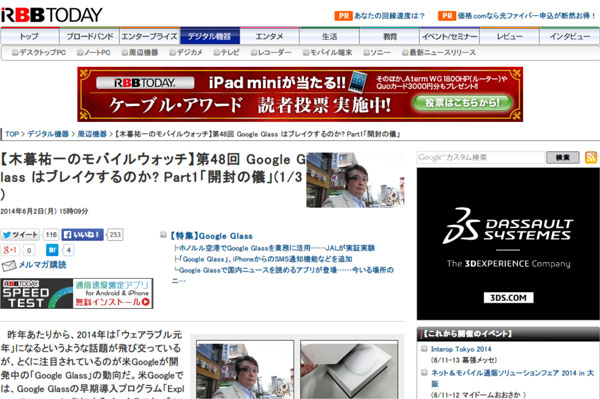
Task: Click the TOP breadcrumb link
Action: tap(12, 134)
